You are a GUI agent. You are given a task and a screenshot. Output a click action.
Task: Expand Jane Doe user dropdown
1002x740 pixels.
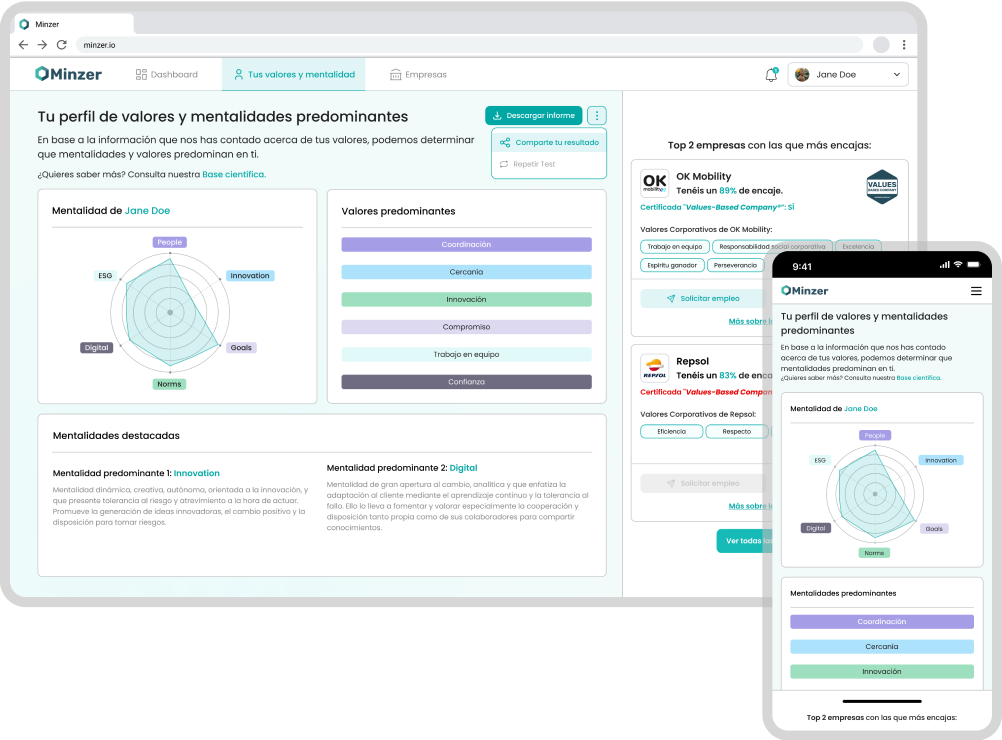click(x=848, y=75)
